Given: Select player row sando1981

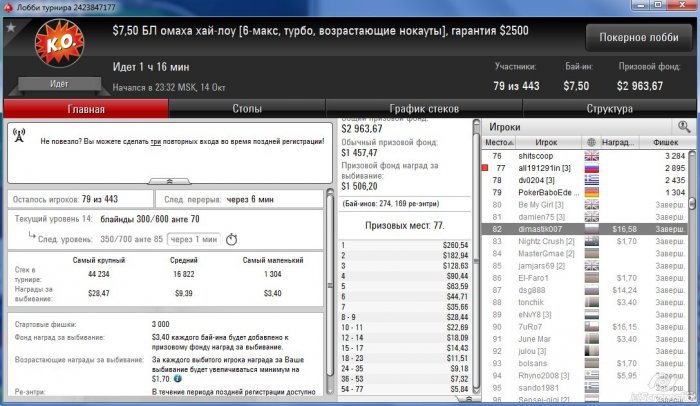Looking at the screenshot, I should [x=585, y=388].
